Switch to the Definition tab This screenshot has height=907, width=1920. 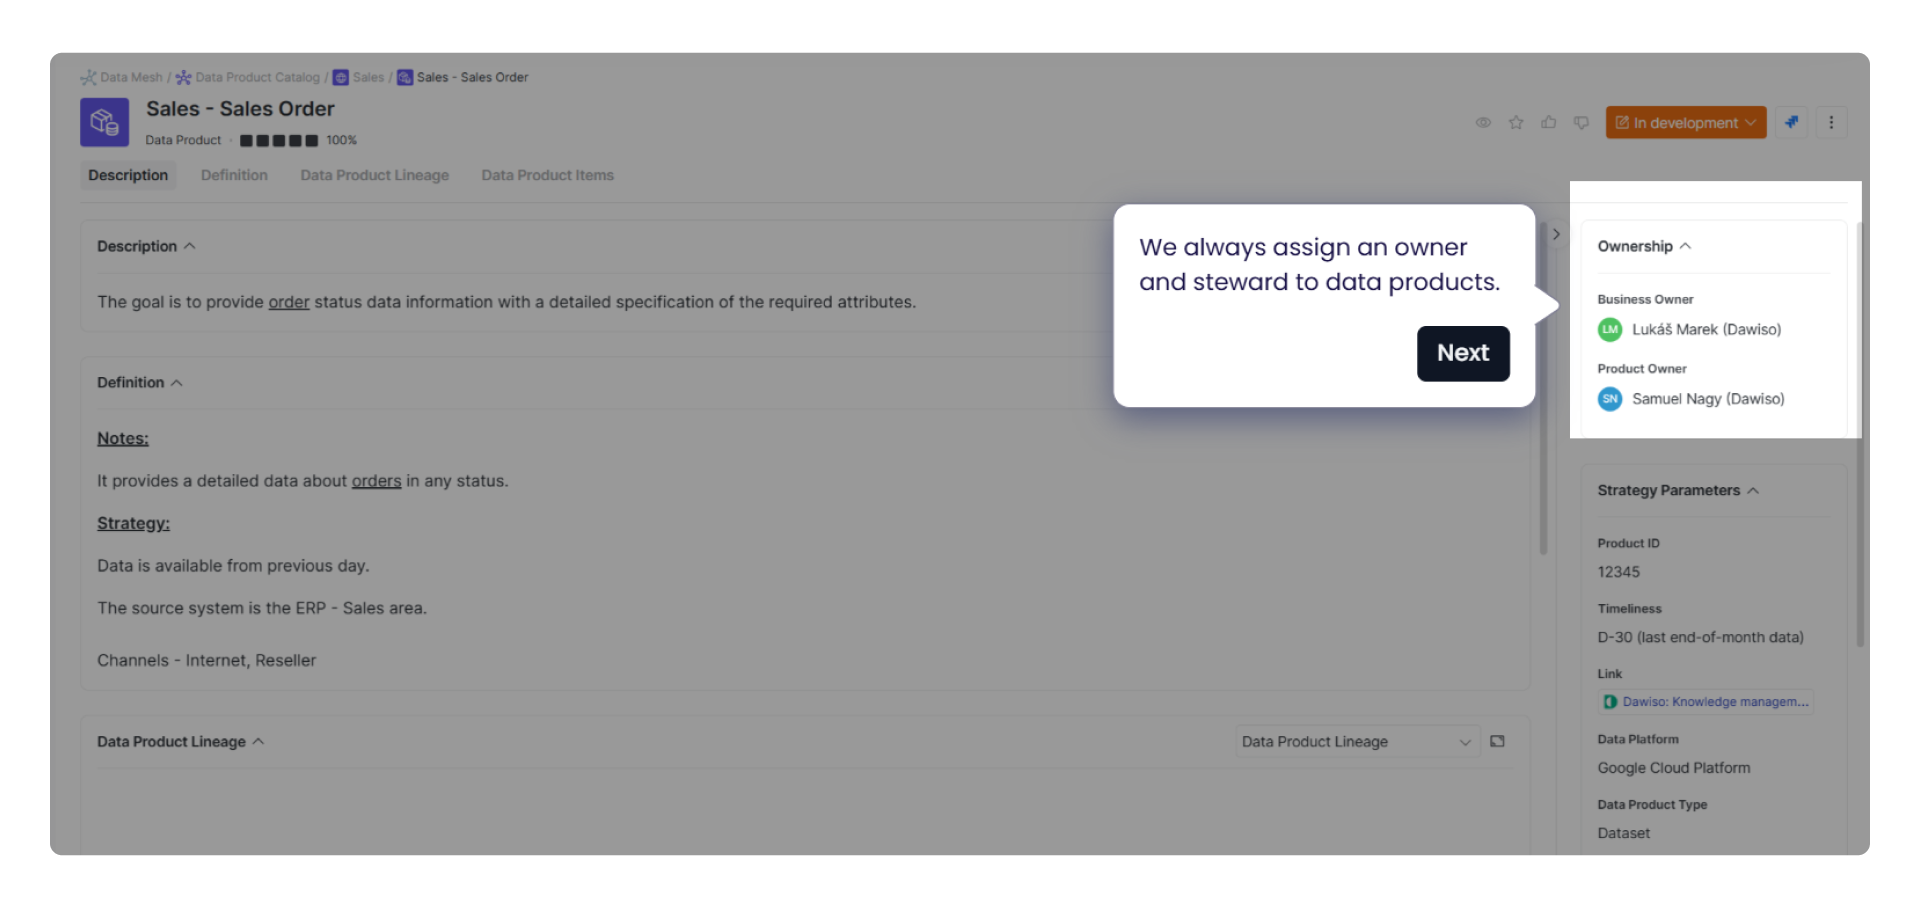(x=233, y=175)
